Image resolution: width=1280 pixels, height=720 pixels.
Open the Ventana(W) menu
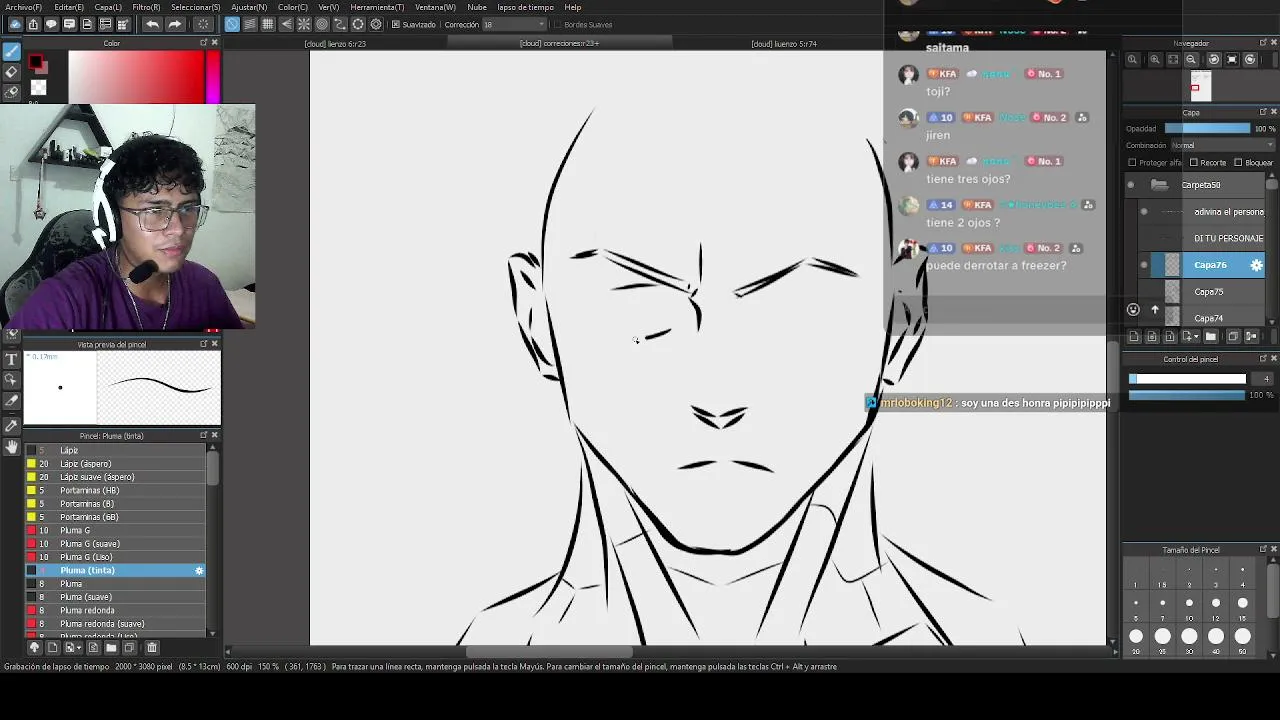[435, 7]
